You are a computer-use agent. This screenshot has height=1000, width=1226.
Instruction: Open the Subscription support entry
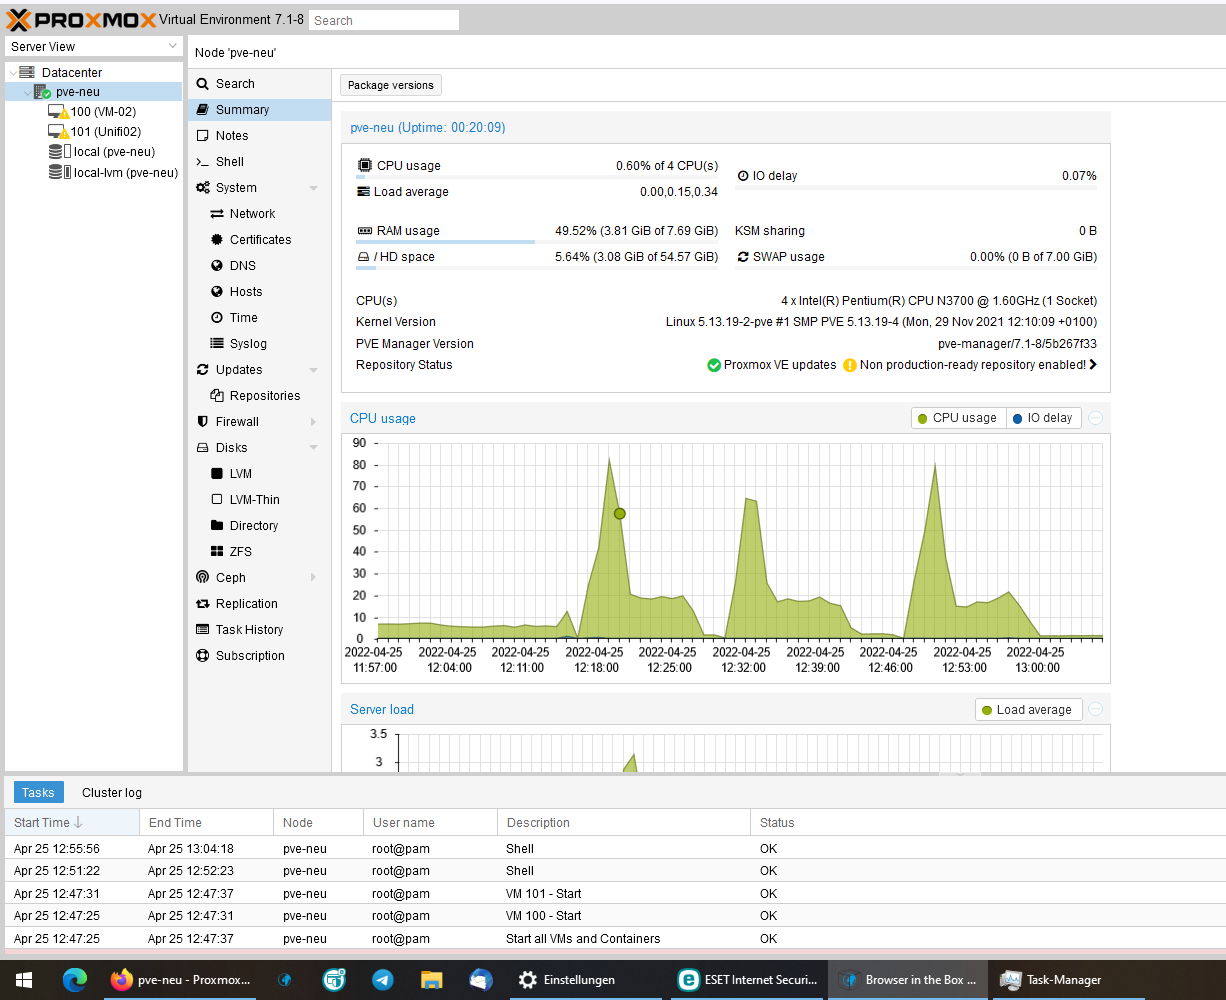259,656
